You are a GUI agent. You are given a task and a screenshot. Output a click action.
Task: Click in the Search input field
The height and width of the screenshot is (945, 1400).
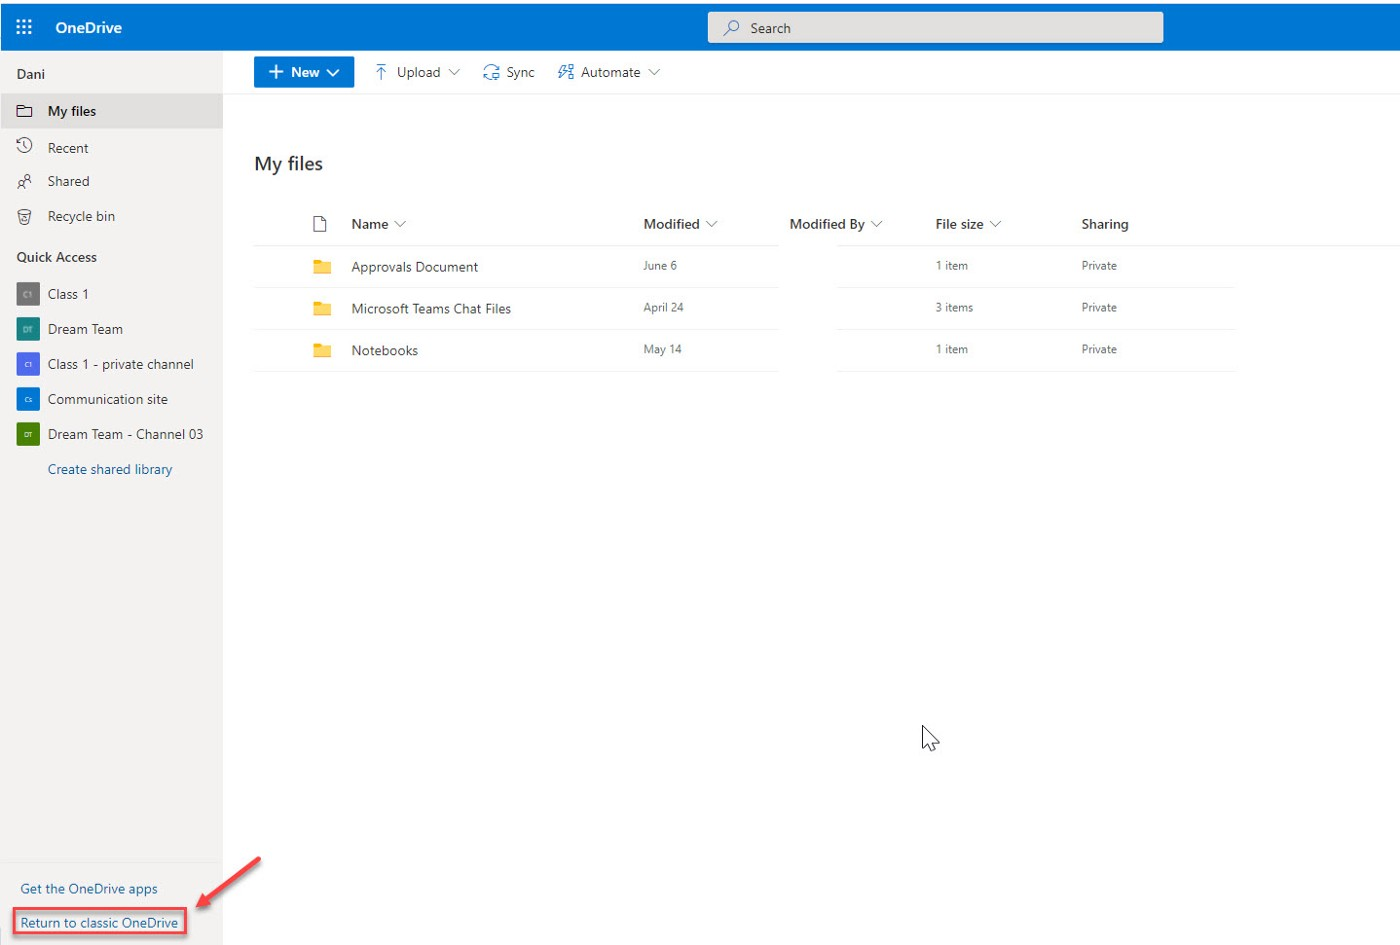point(935,28)
